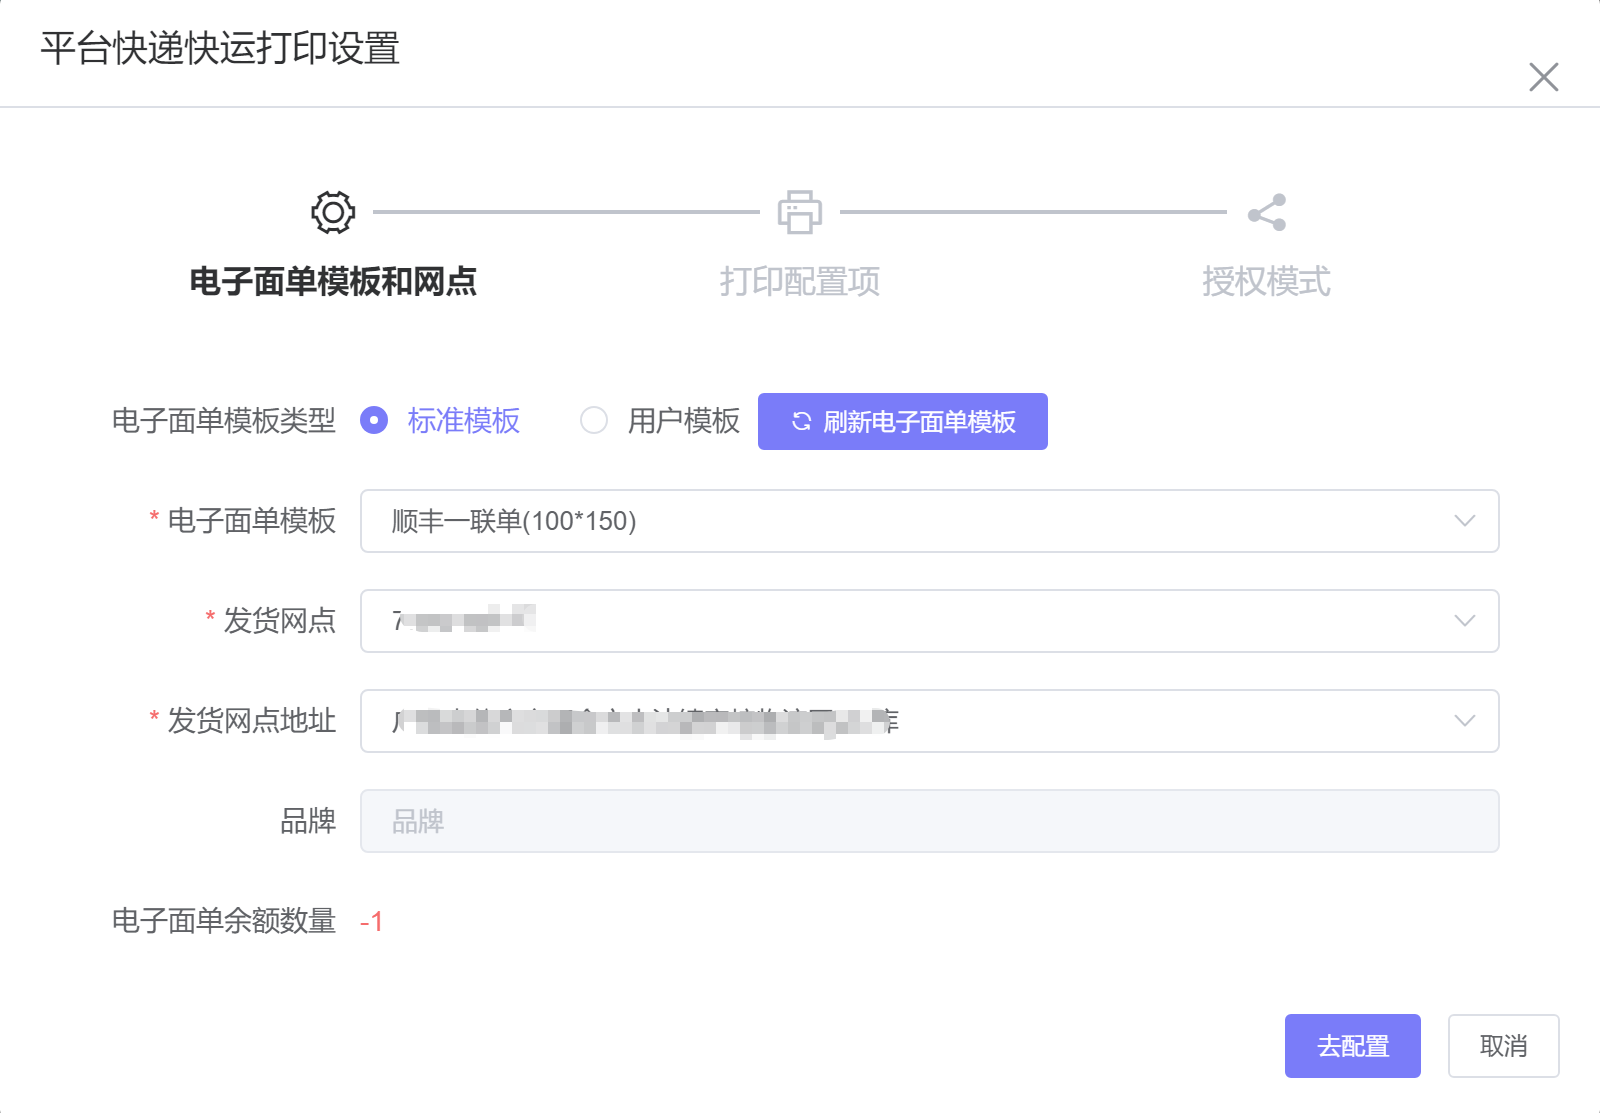Select the 用户模板 radio option

(594, 421)
